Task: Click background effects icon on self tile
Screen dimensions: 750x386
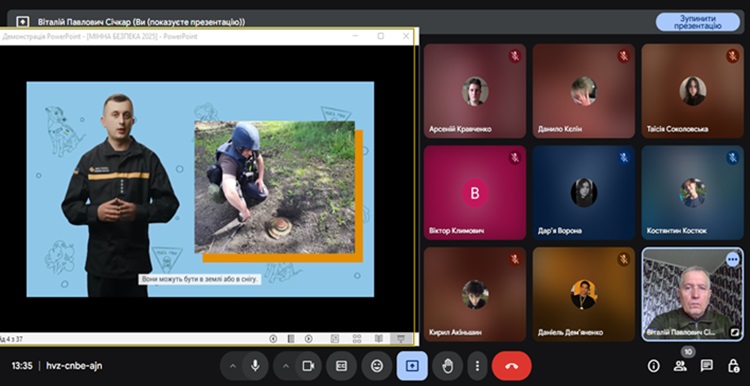Action: click(735, 332)
